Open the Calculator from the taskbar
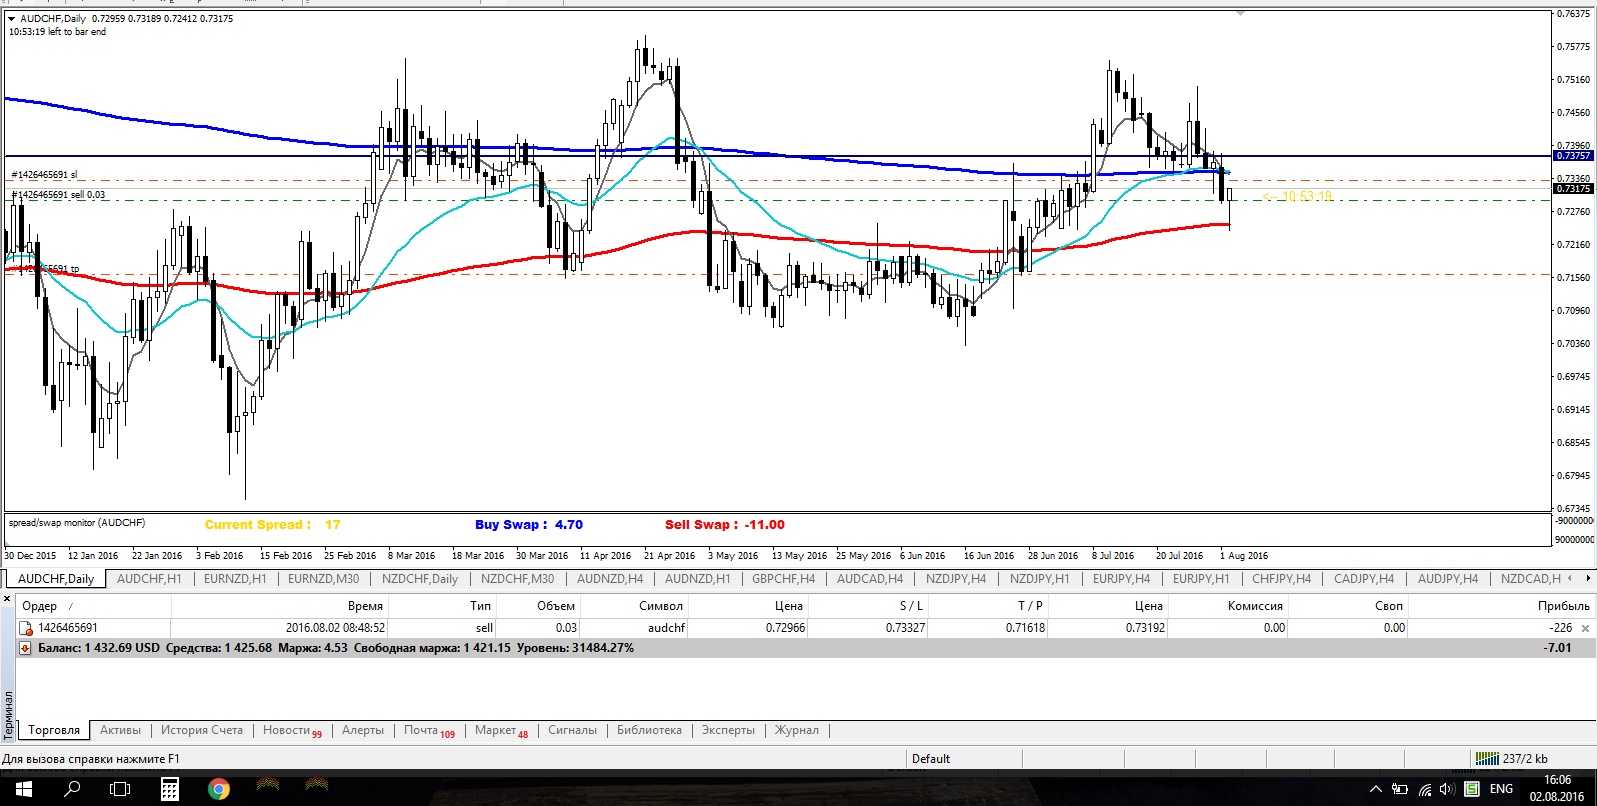 click(x=170, y=789)
